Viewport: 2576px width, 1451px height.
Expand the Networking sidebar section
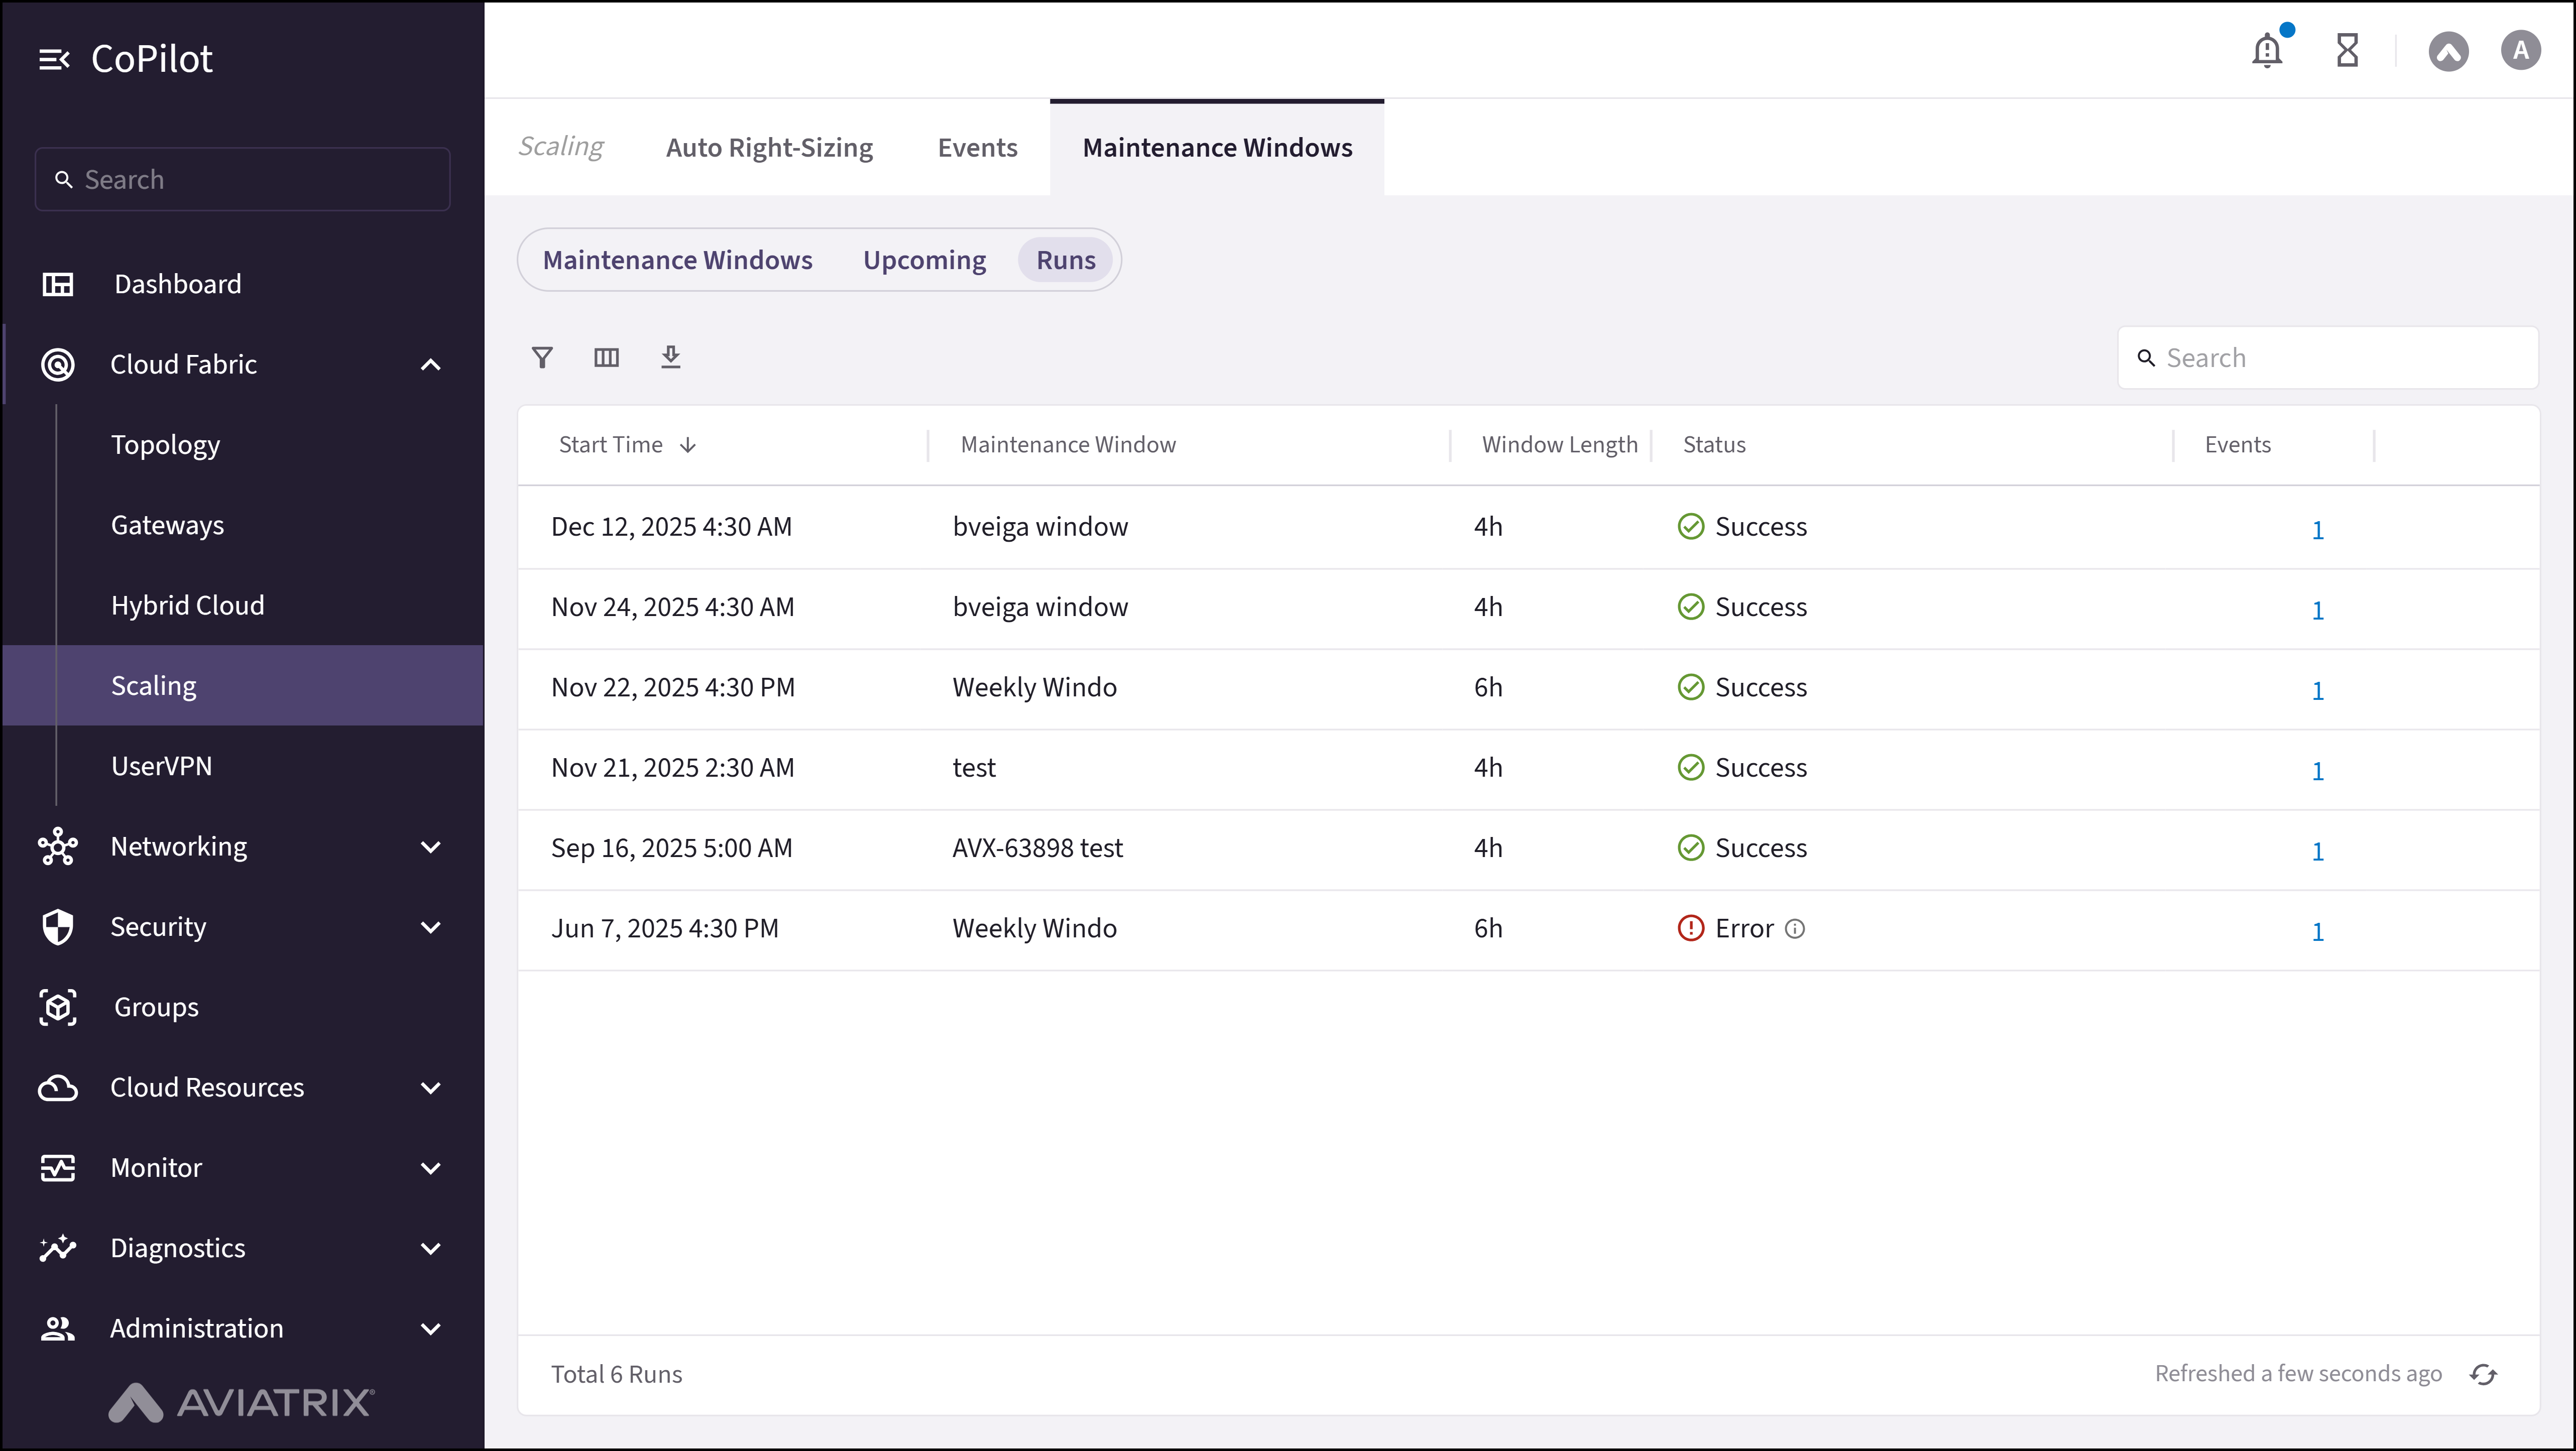(x=430, y=847)
